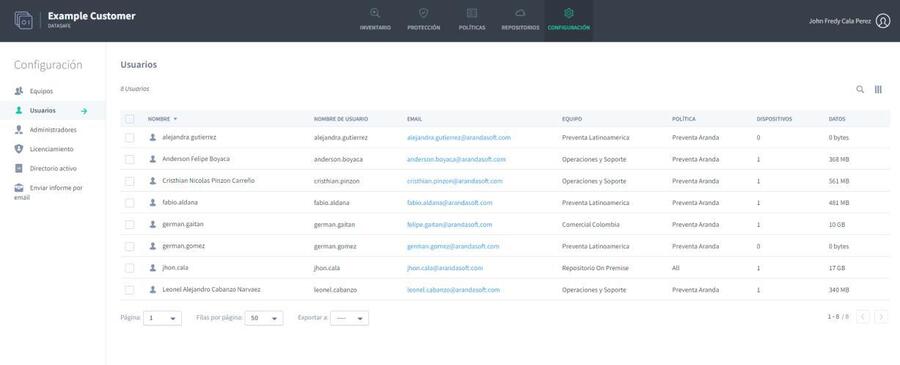Viewport: 900px width, 365px height.
Task: Click the Repositorio On Premise cell
Action: [595, 268]
